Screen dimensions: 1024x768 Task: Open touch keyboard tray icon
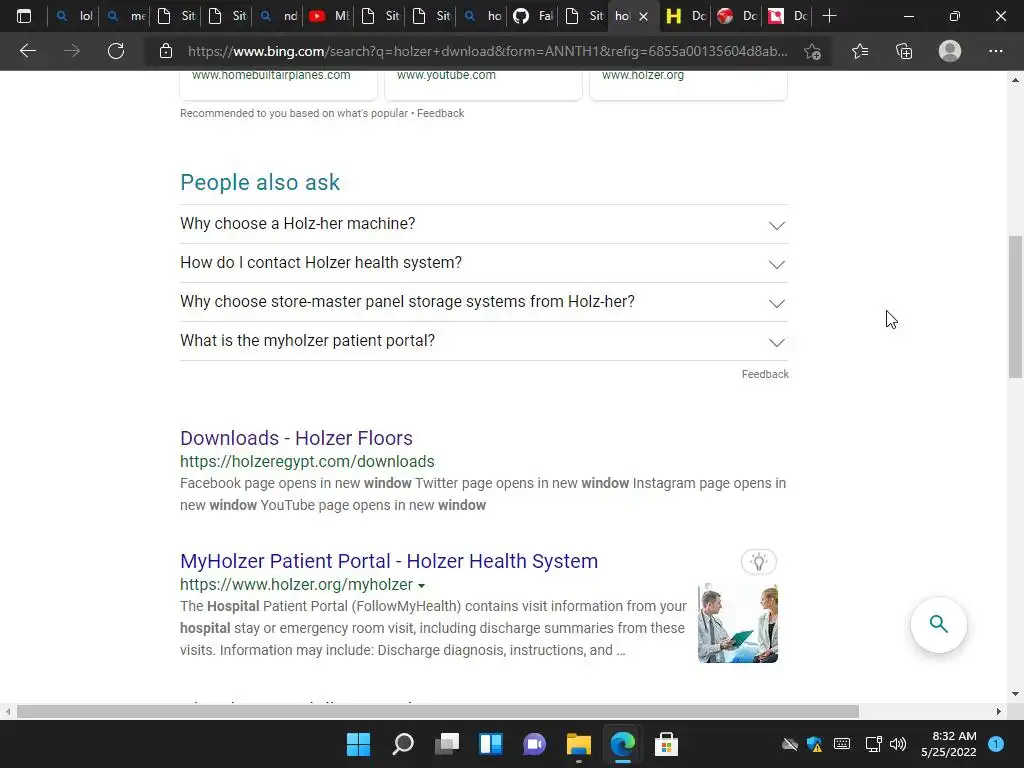click(x=842, y=744)
